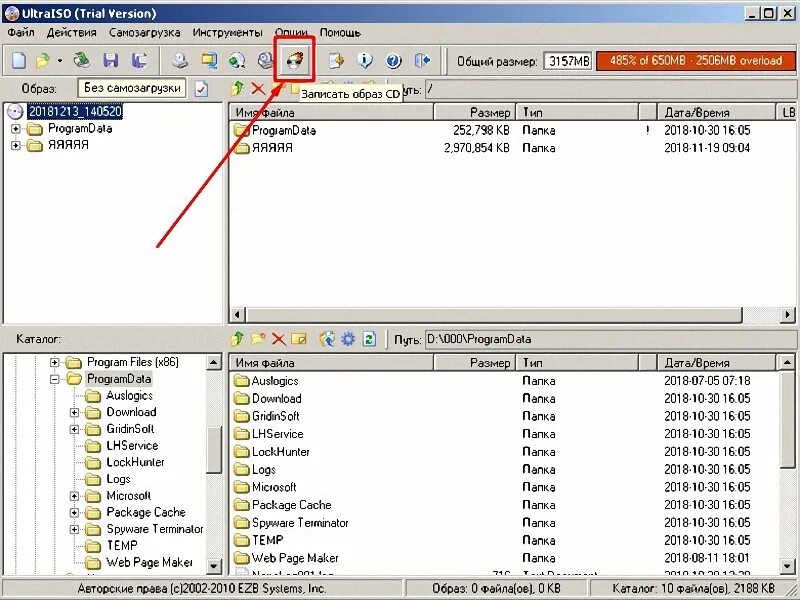Click the Без самозагрузки image type box
This screenshot has height=600, width=800.
[x=132, y=88]
